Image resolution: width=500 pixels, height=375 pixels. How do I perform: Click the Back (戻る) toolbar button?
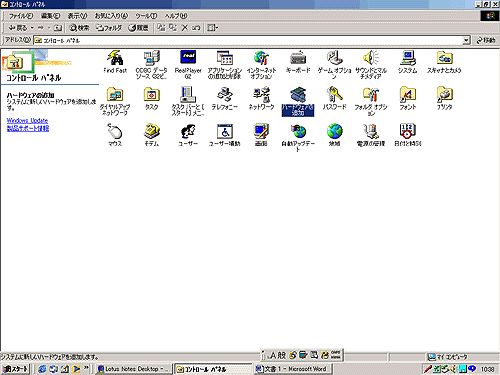coord(18,28)
